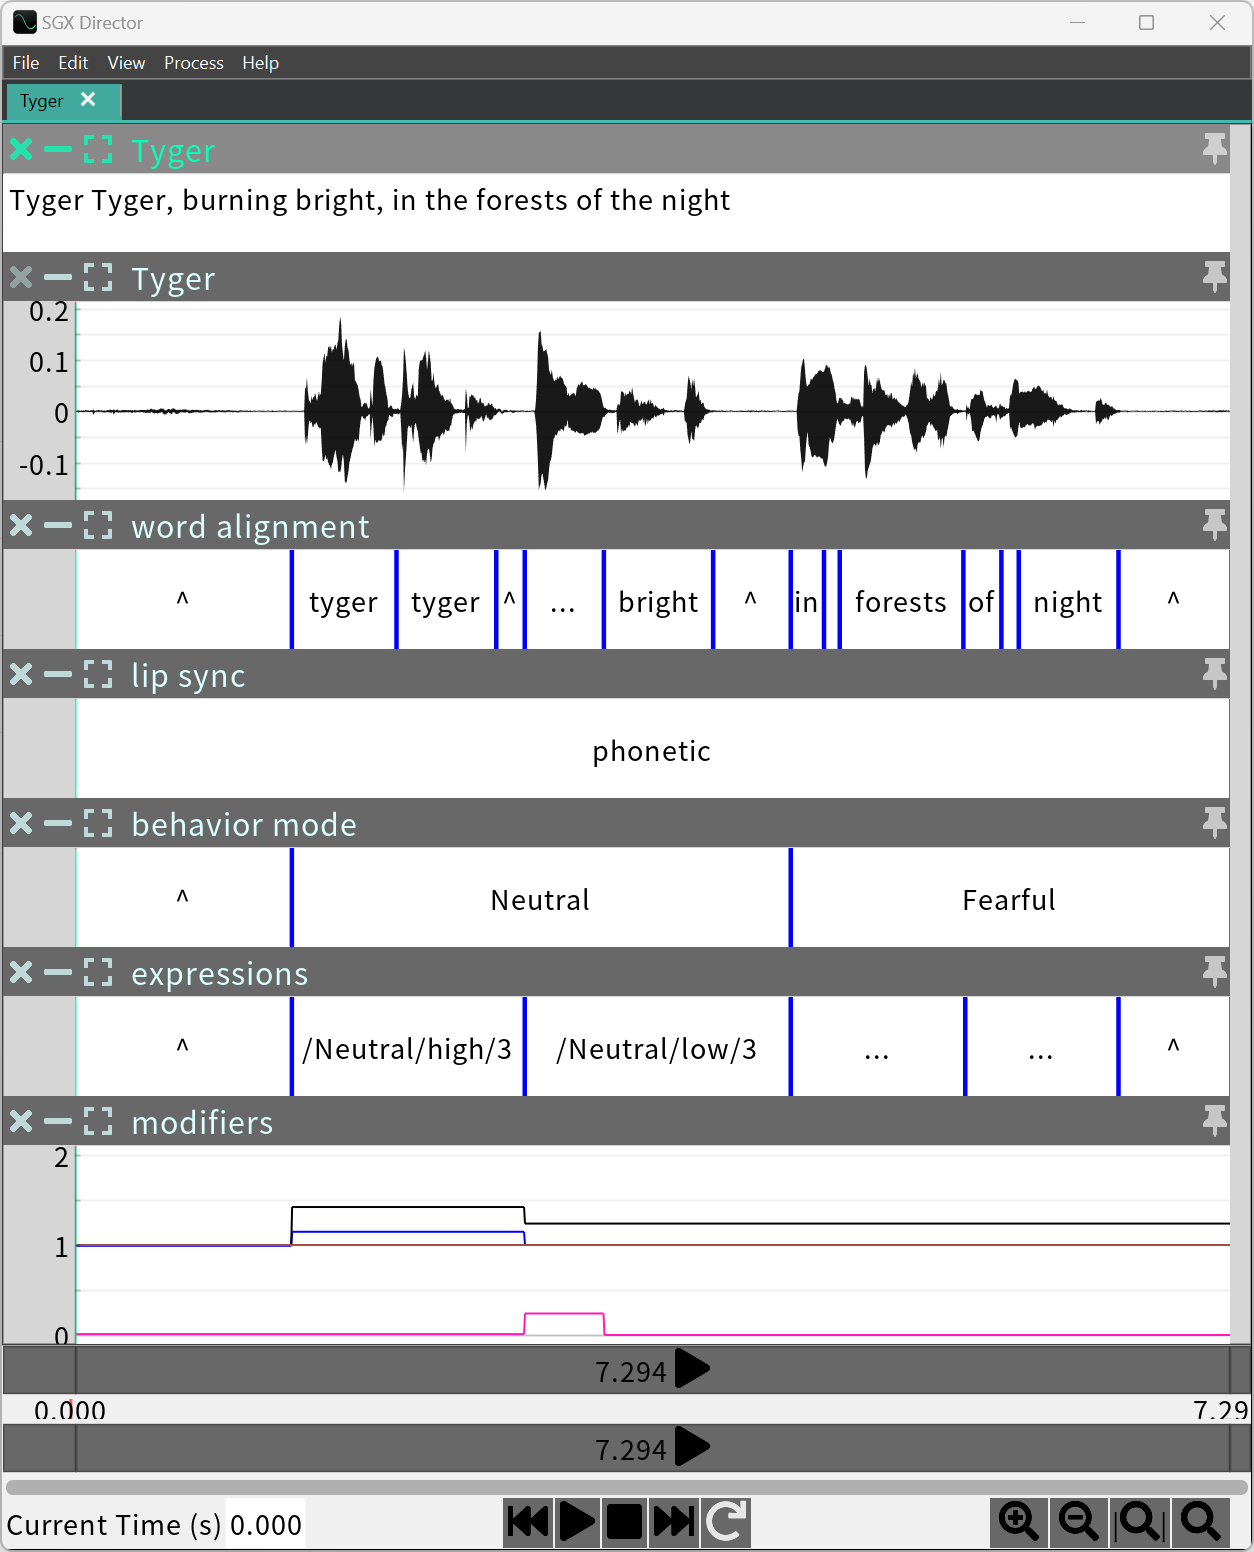Expand the expressions panel to full view
The image size is (1254, 1552).
pos(97,971)
